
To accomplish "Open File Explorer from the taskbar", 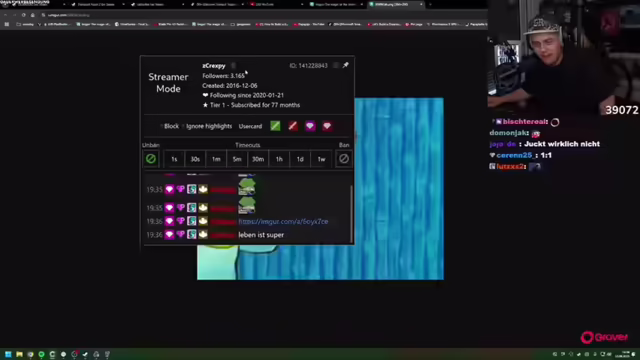I will tap(19, 354).
